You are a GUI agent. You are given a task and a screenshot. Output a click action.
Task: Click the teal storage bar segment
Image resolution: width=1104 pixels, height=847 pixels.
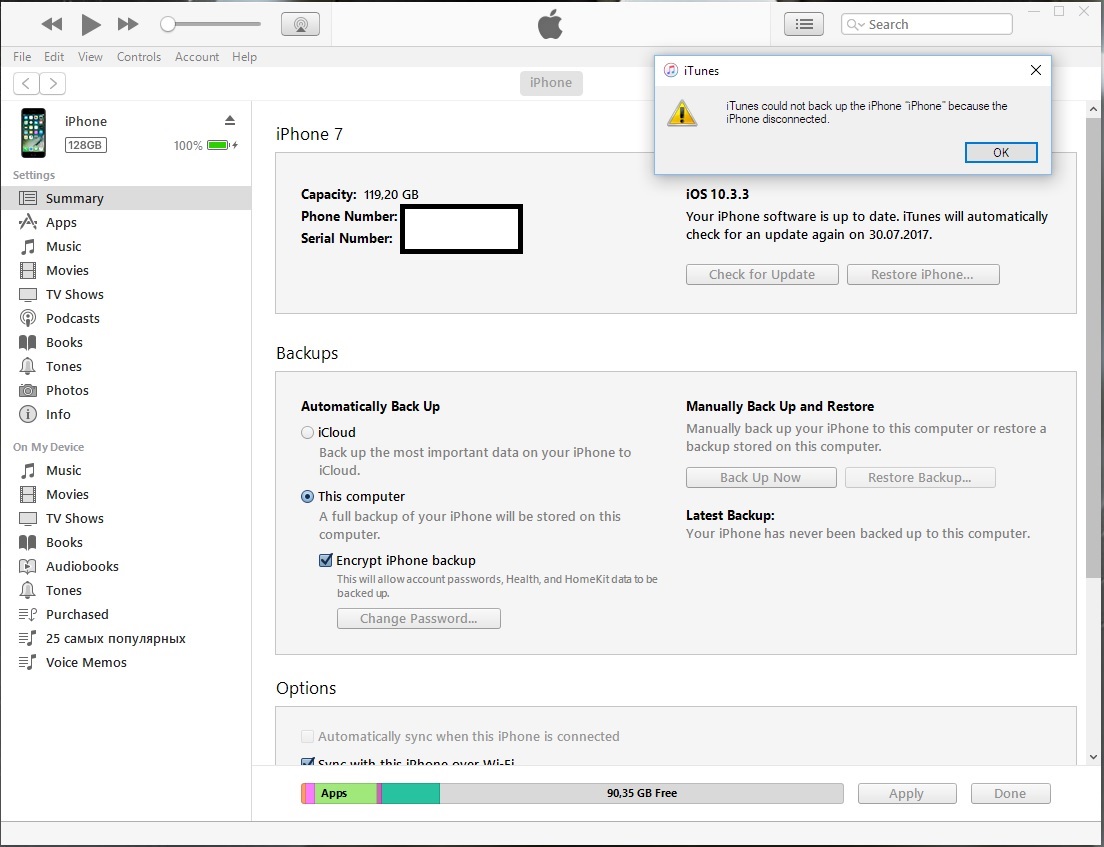[x=410, y=793]
